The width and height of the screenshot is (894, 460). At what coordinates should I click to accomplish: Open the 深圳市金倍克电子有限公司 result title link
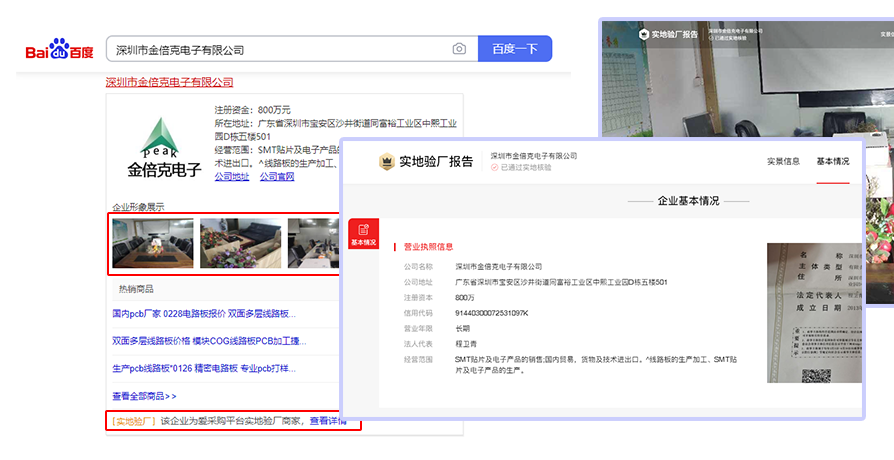pyautogui.click(x=169, y=82)
